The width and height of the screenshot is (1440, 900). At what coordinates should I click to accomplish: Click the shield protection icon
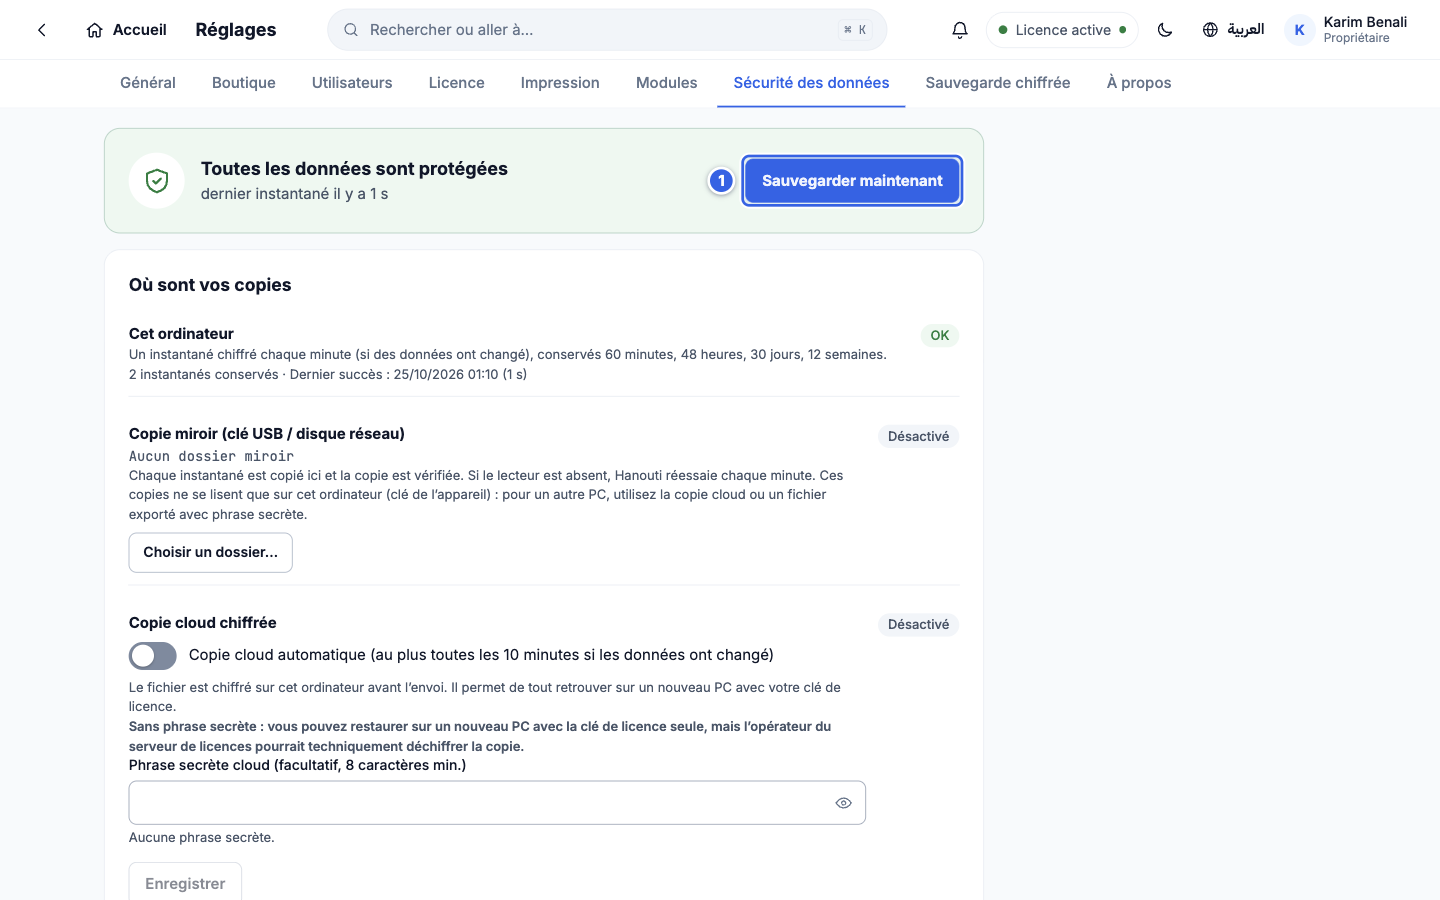157,181
